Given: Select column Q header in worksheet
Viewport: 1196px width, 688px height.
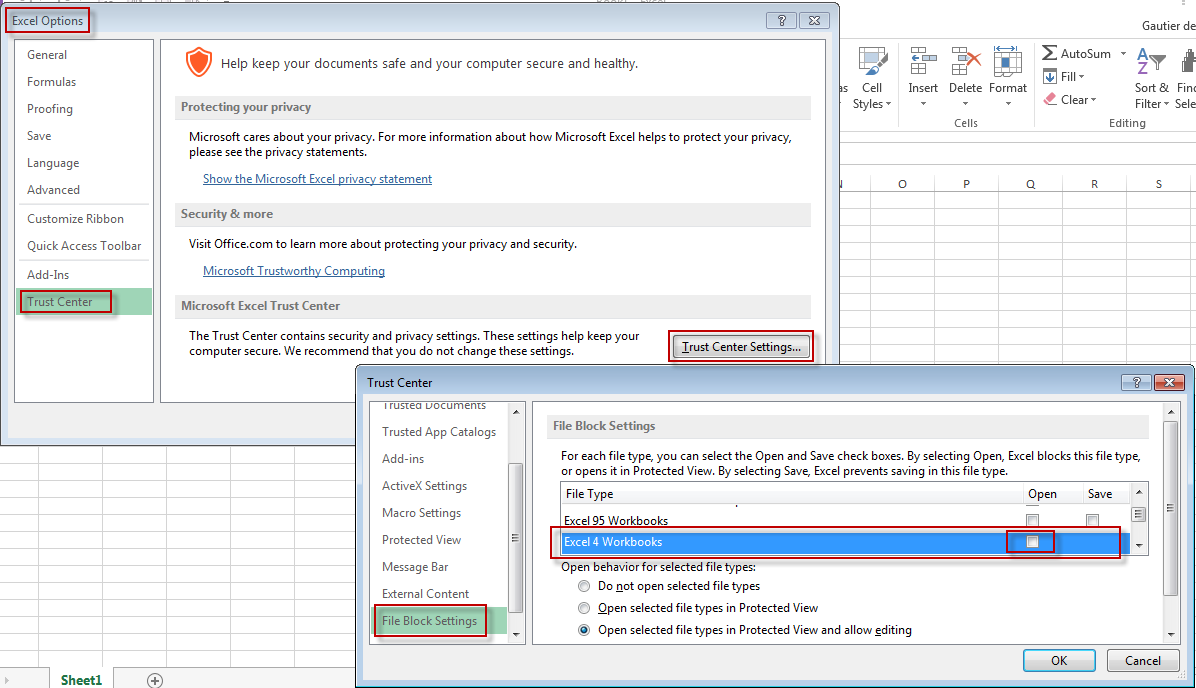Looking at the screenshot, I should (x=1030, y=184).
